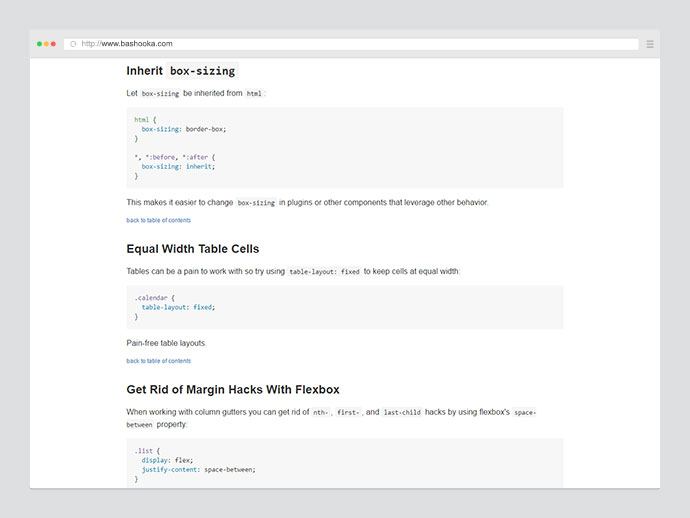Click 'Pain-free table layouts.' text

[166, 343]
